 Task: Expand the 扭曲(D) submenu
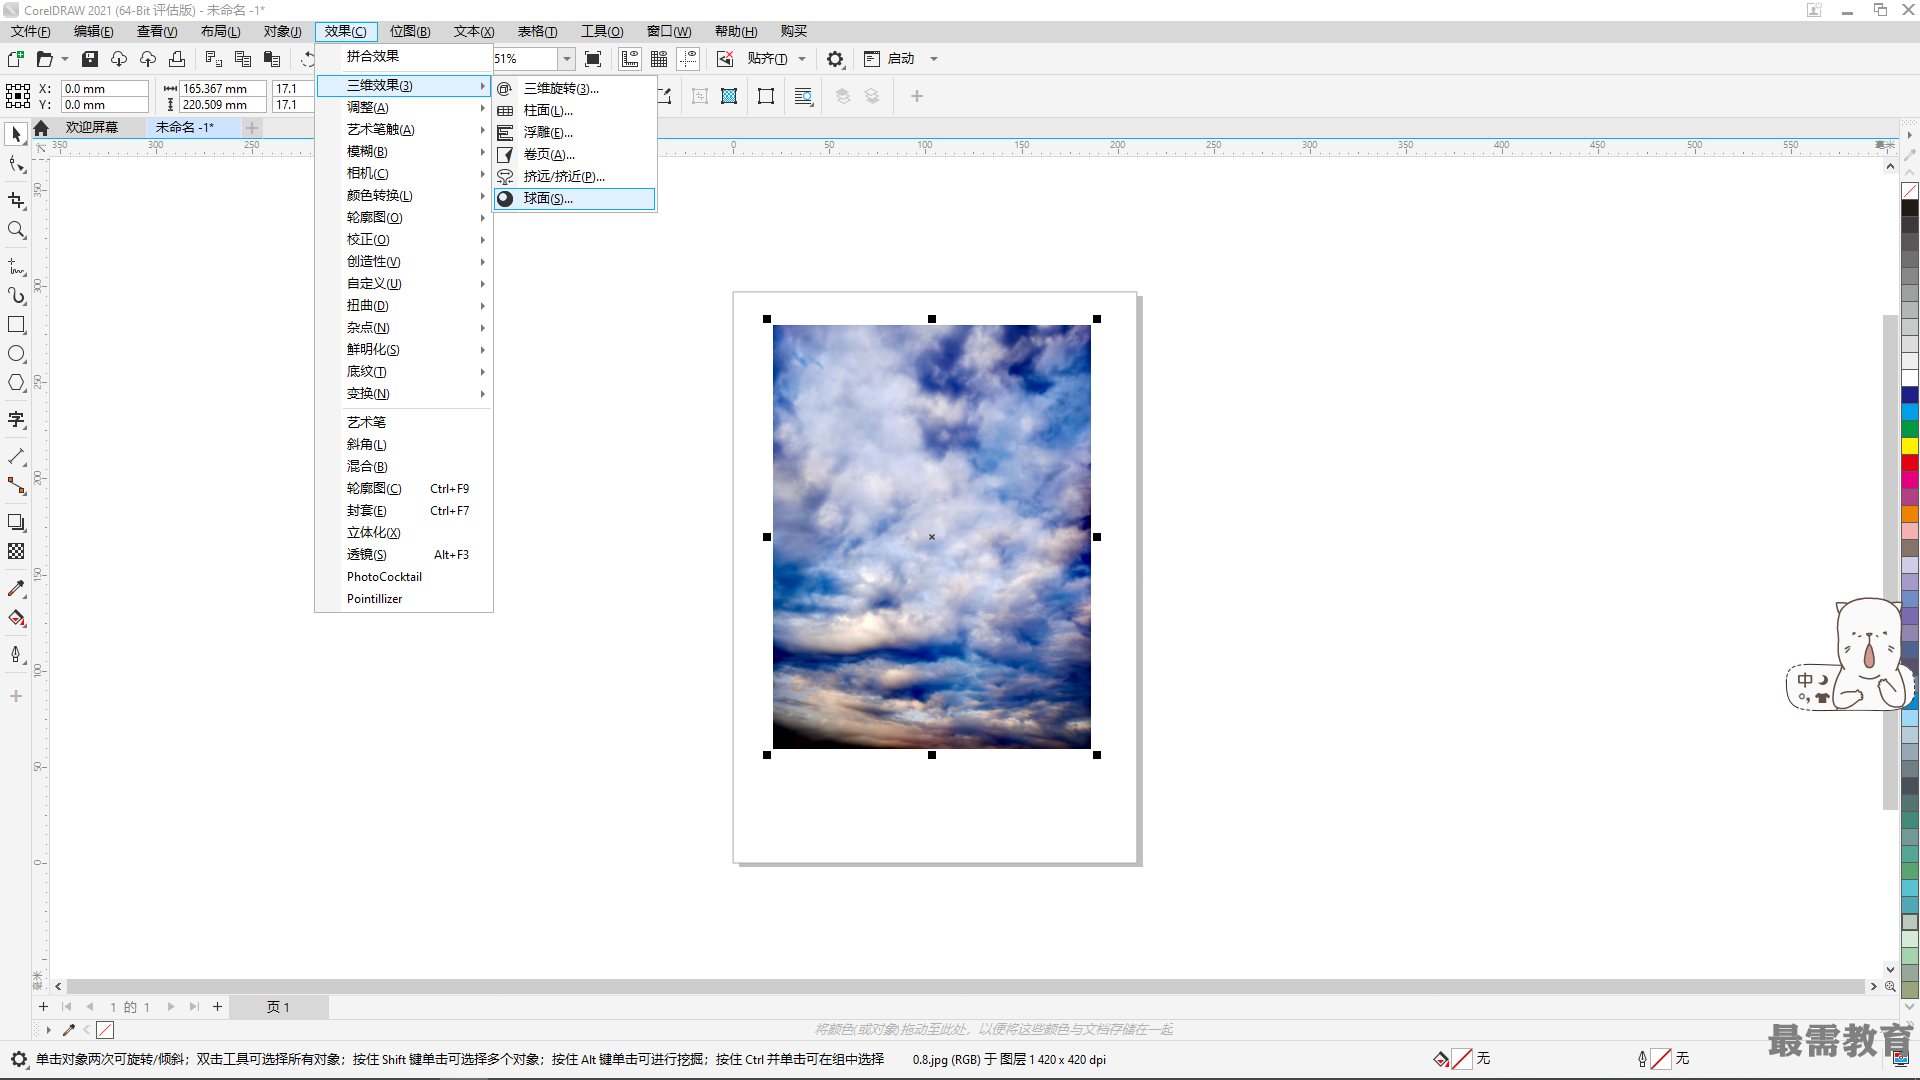[x=404, y=305]
